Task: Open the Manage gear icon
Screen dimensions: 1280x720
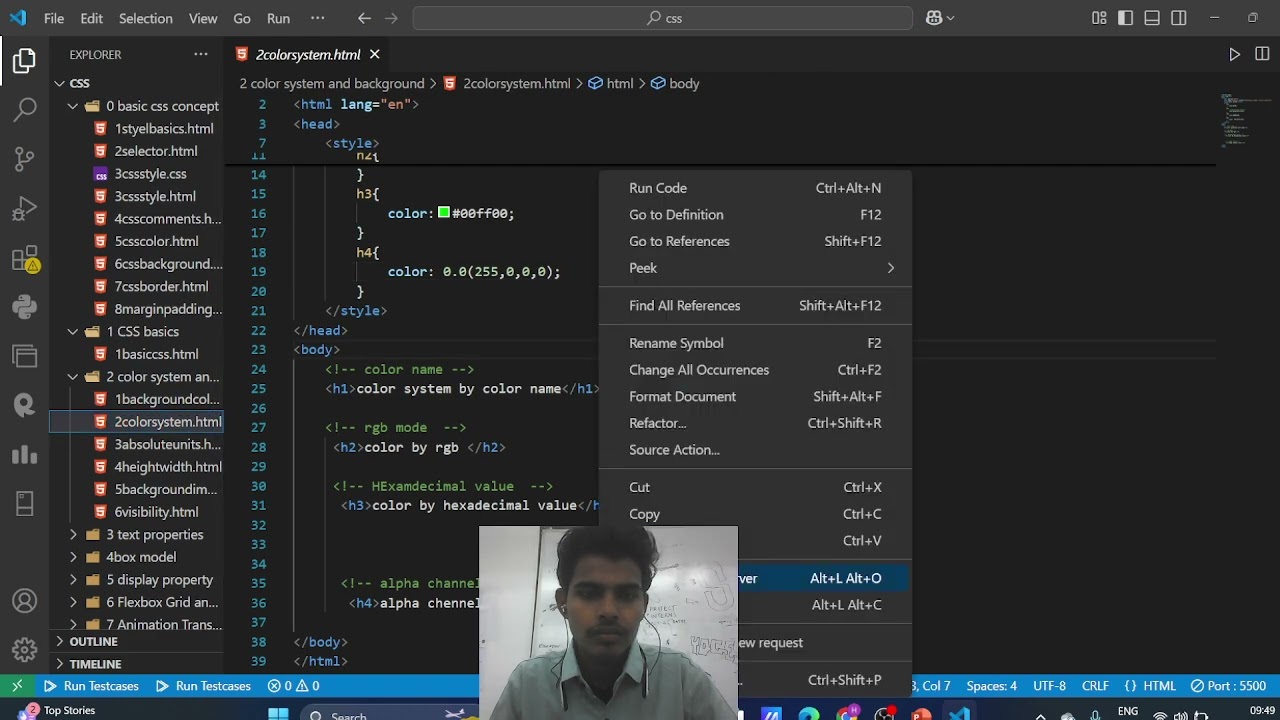Action: (x=25, y=649)
